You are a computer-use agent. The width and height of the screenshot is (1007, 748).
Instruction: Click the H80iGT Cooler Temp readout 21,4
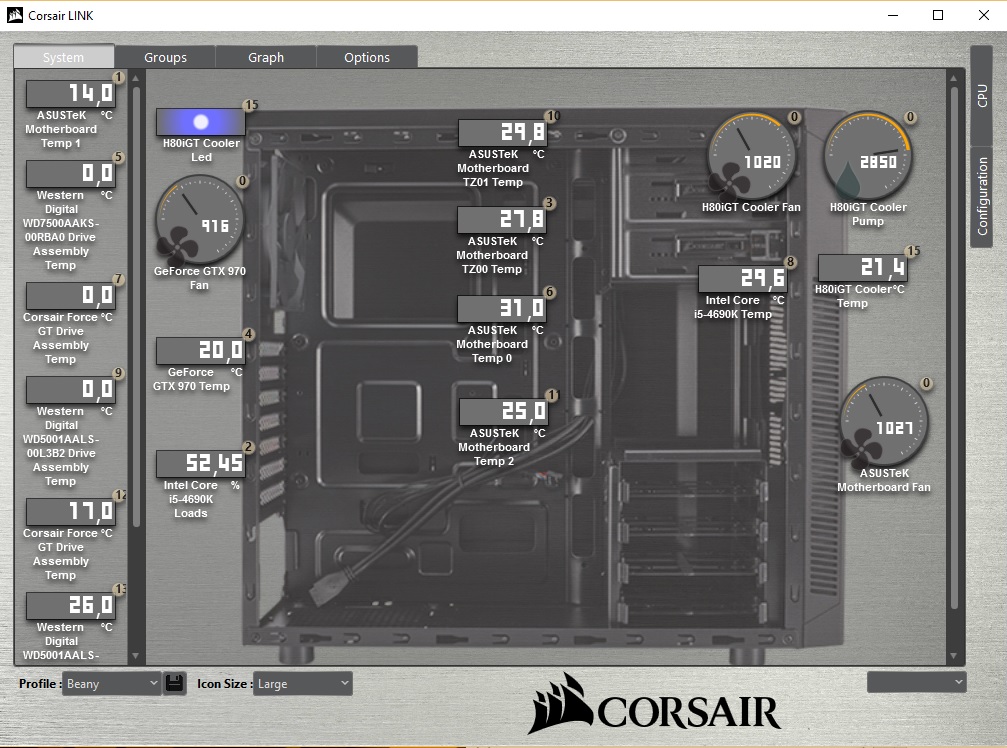(x=863, y=268)
